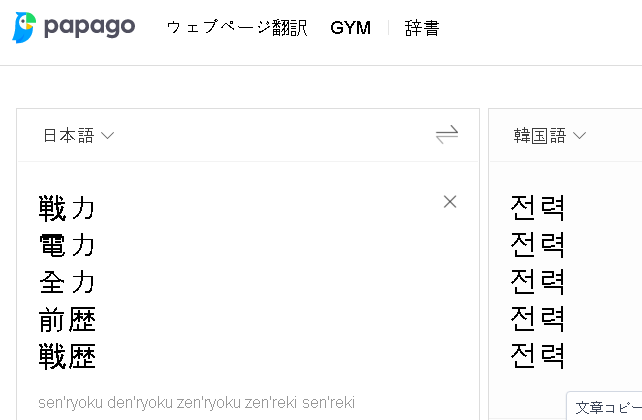
Task: Swap the source and target languages
Action: (x=447, y=135)
